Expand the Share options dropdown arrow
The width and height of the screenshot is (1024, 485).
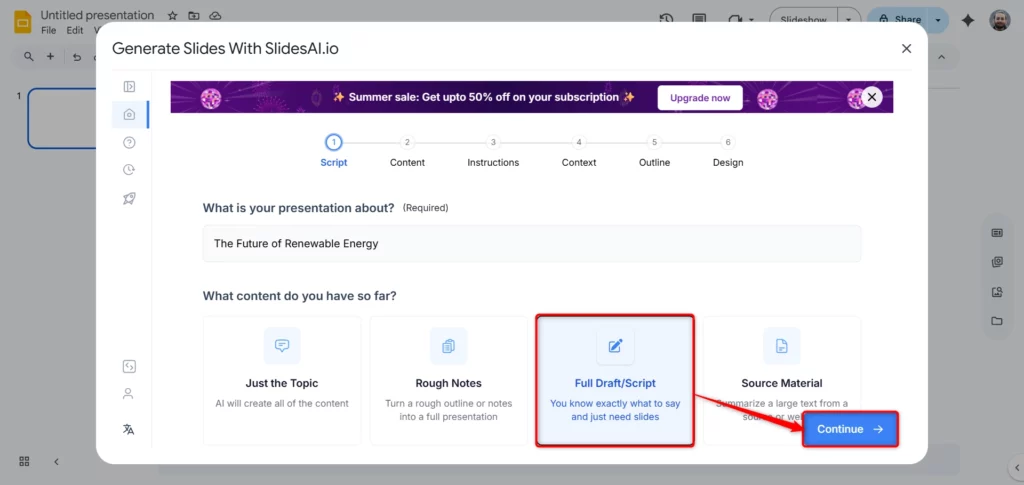938,19
